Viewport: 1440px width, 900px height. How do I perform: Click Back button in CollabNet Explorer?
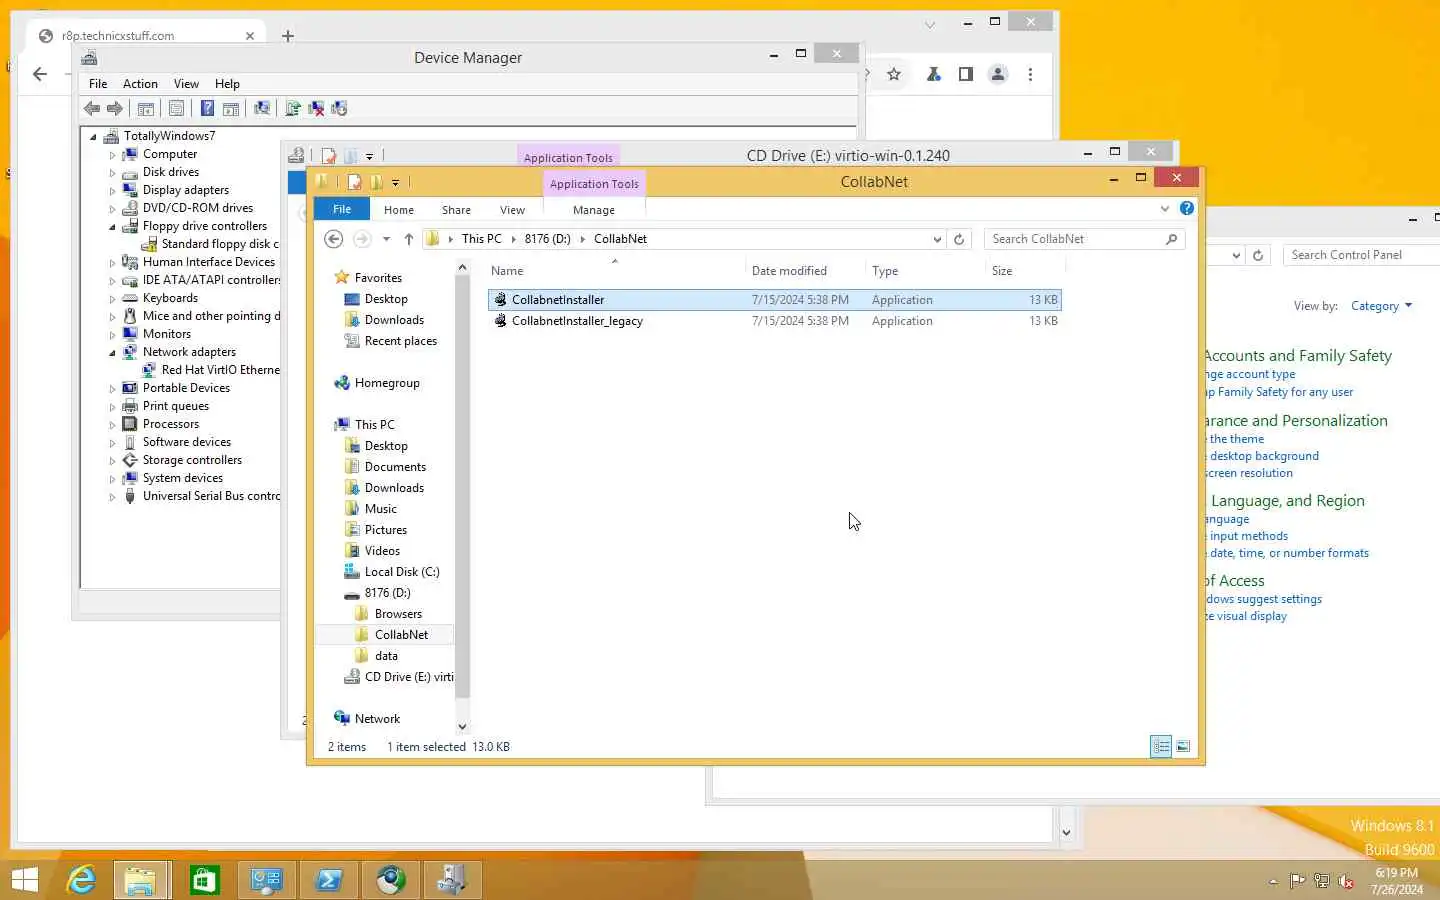(334, 239)
